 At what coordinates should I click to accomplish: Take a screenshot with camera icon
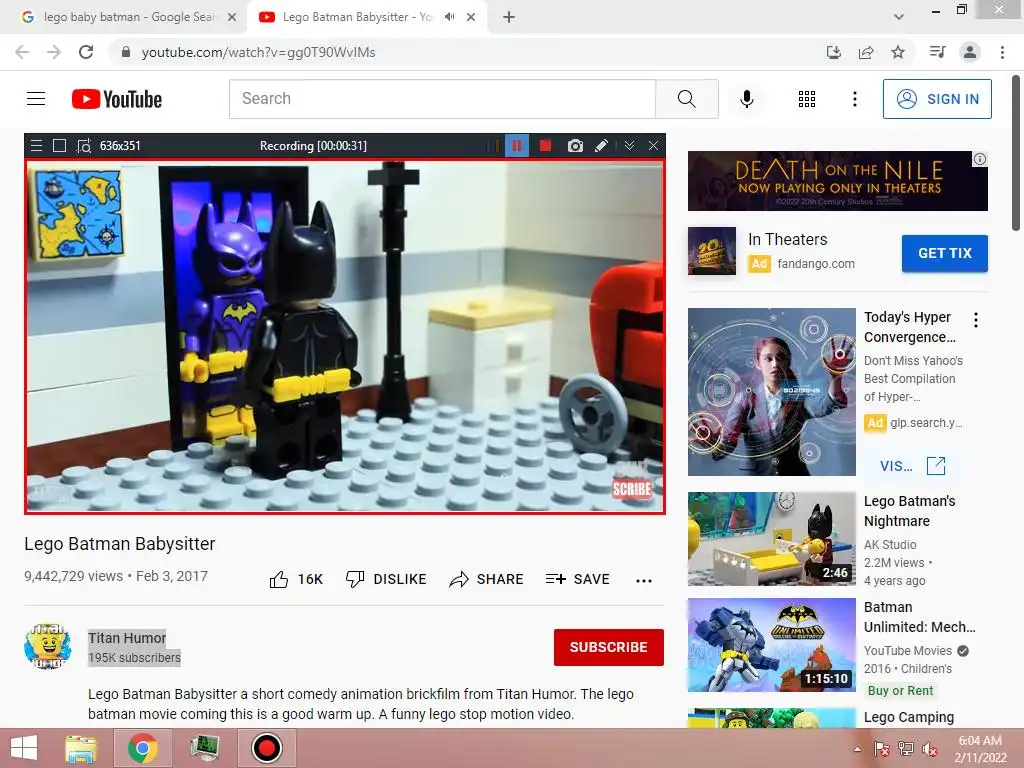click(x=575, y=146)
